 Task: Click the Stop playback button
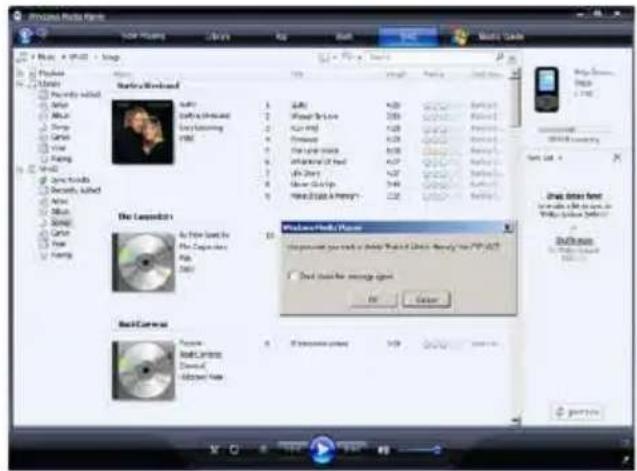pyautogui.click(x=263, y=449)
